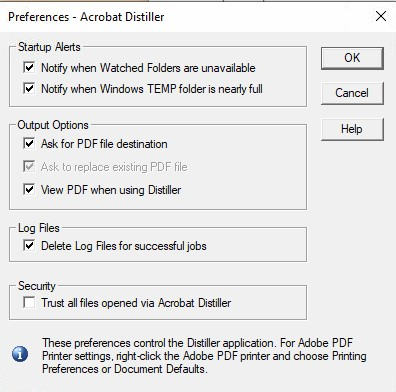This screenshot has height=392, width=396.
Task: Click the Cancel button
Action: pos(352,93)
